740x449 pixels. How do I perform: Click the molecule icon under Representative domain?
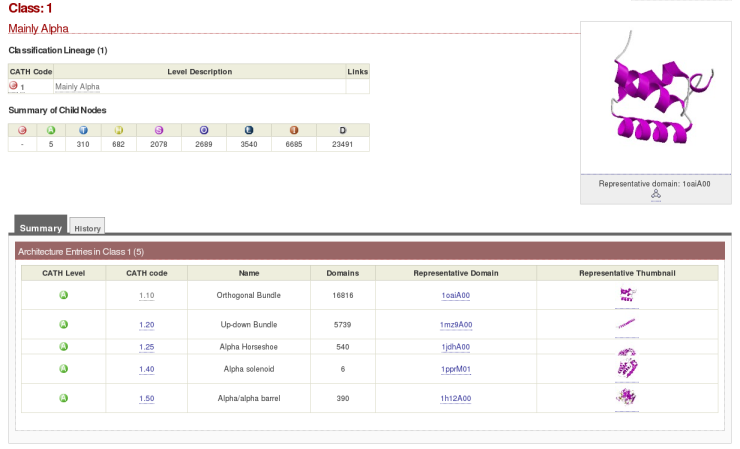pyautogui.click(x=655, y=194)
